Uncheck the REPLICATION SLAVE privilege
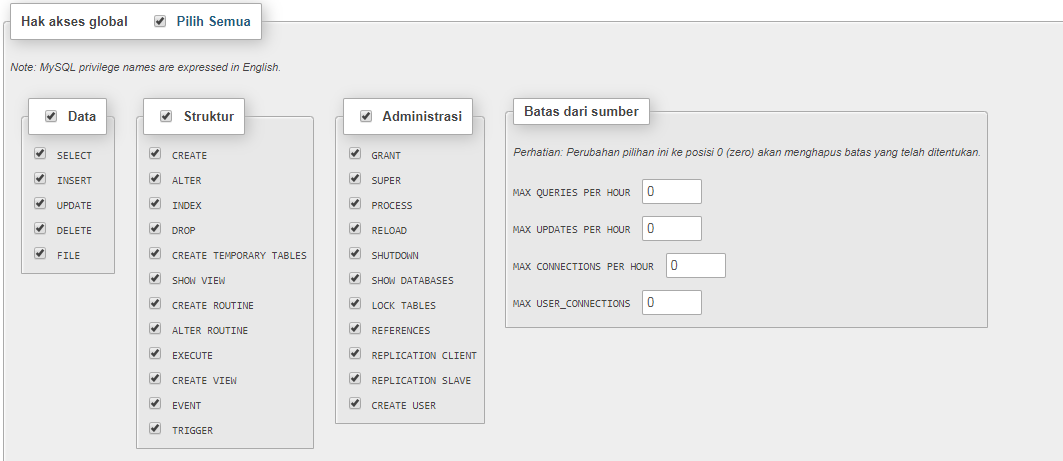The image size is (1063, 461). 355,379
